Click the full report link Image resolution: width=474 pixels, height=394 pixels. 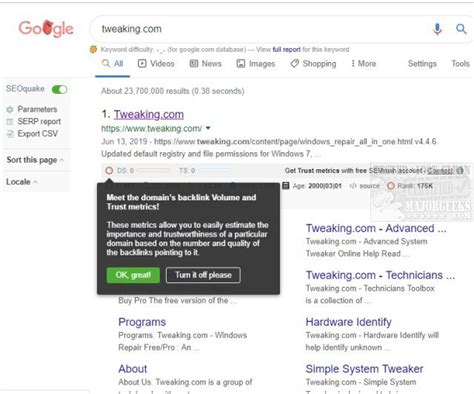pos(286,50)
